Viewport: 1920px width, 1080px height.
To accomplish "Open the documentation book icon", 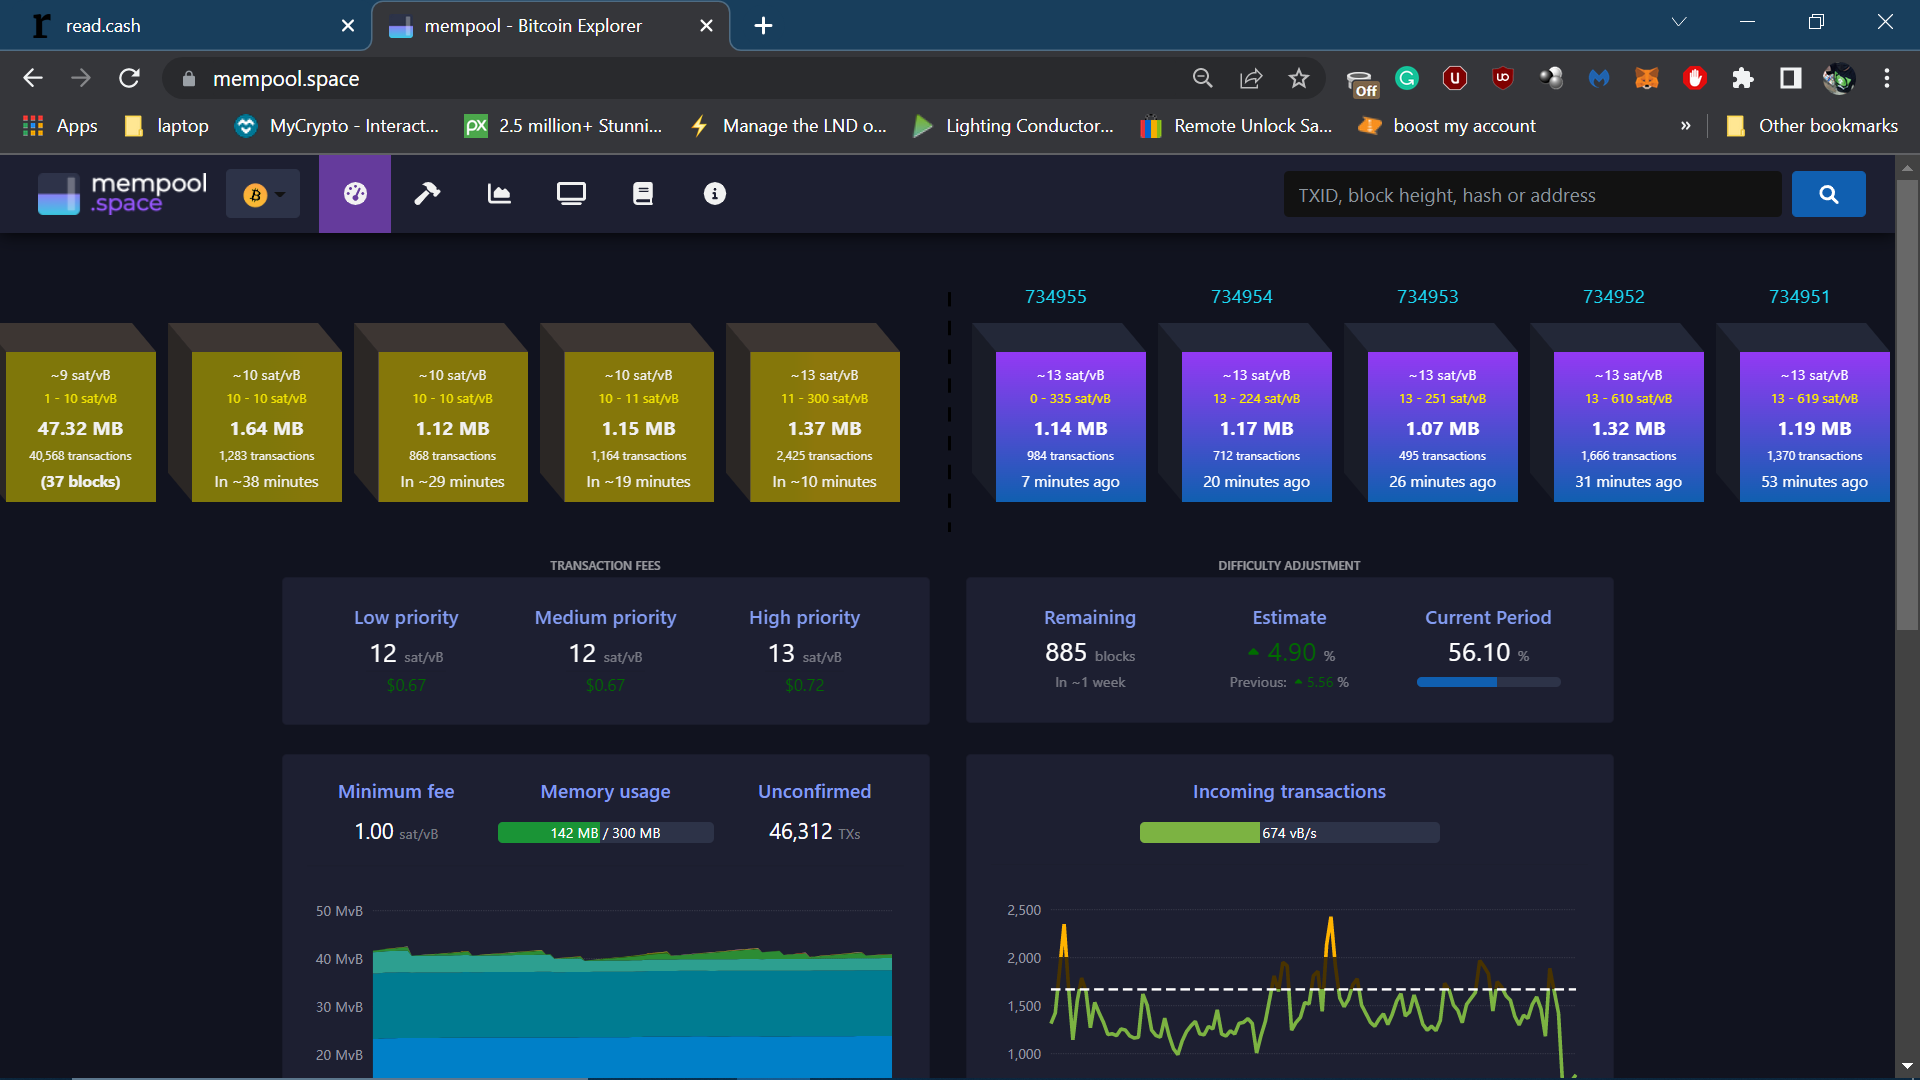I will point(643,194).
